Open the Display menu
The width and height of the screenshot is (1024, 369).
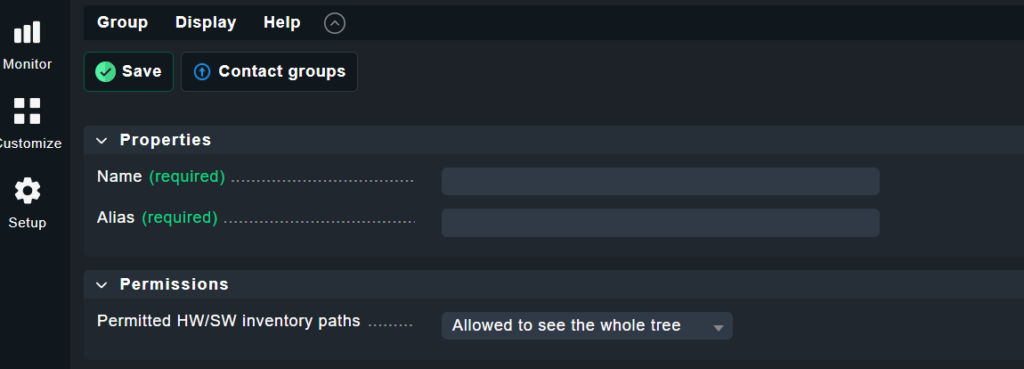click(x=206, y=23)
